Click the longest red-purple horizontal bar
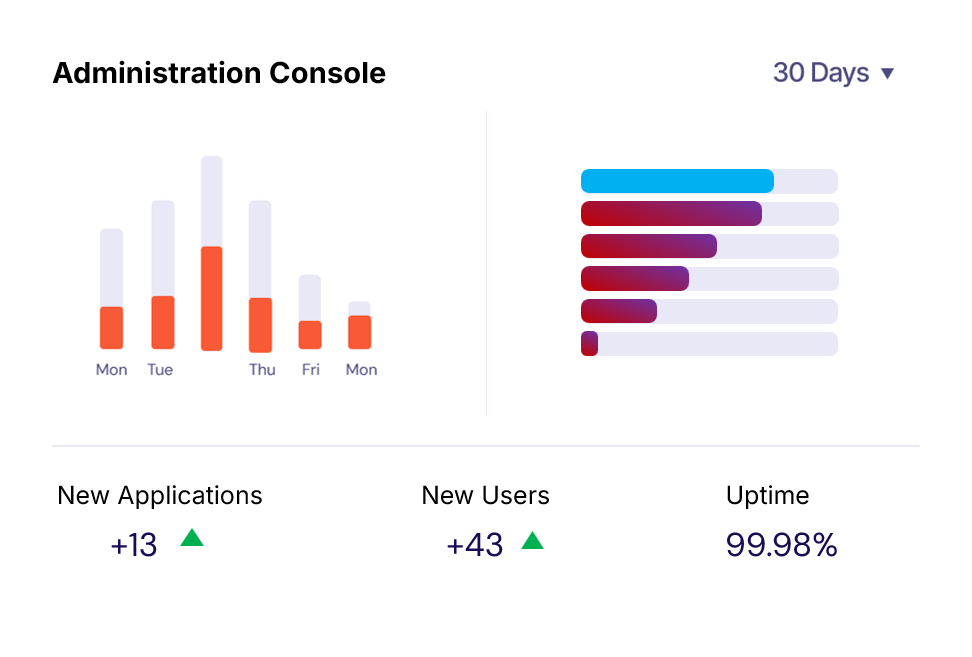This screenshot has width=972, height=657. [671, 214]
